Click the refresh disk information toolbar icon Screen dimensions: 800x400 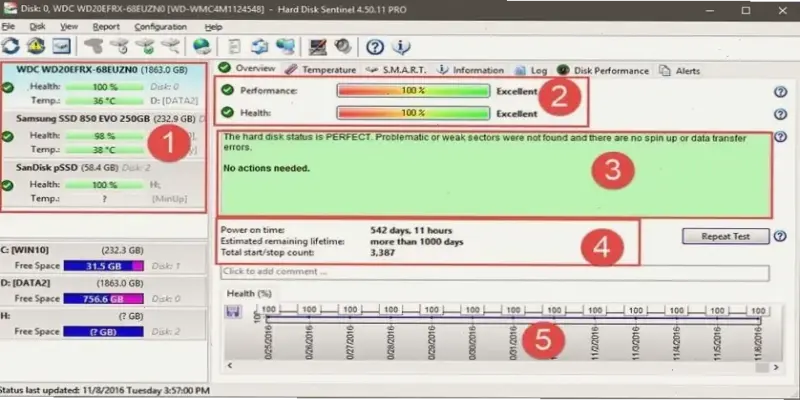pos(11,46)
